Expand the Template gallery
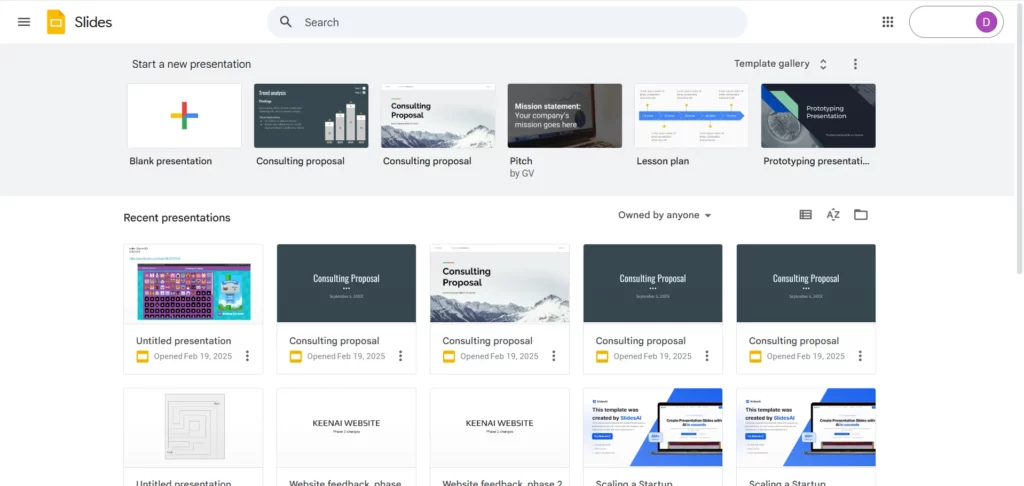The height and width of the screenshot is (486, 1024). click(780, 64)
